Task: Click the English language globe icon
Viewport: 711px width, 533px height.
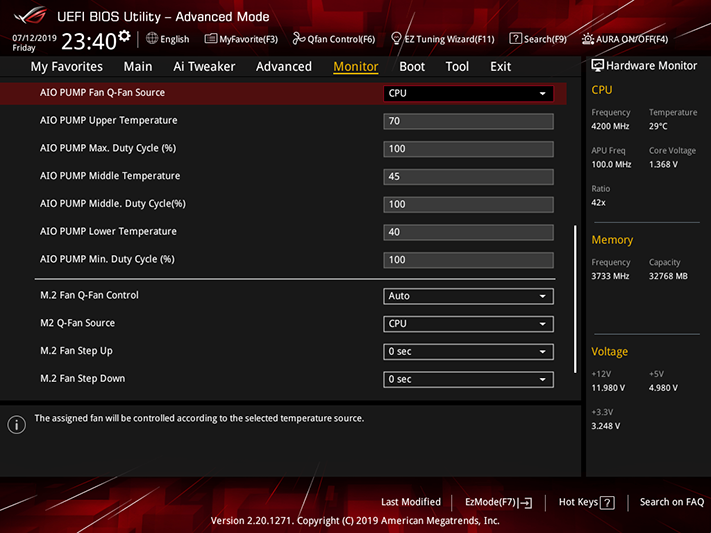Action: 152,39
